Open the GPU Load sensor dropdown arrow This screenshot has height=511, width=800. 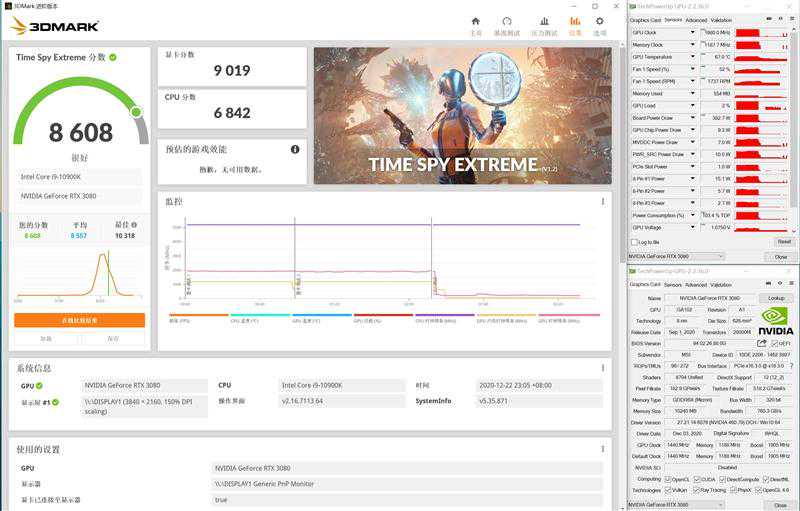(x=692, y=105)
